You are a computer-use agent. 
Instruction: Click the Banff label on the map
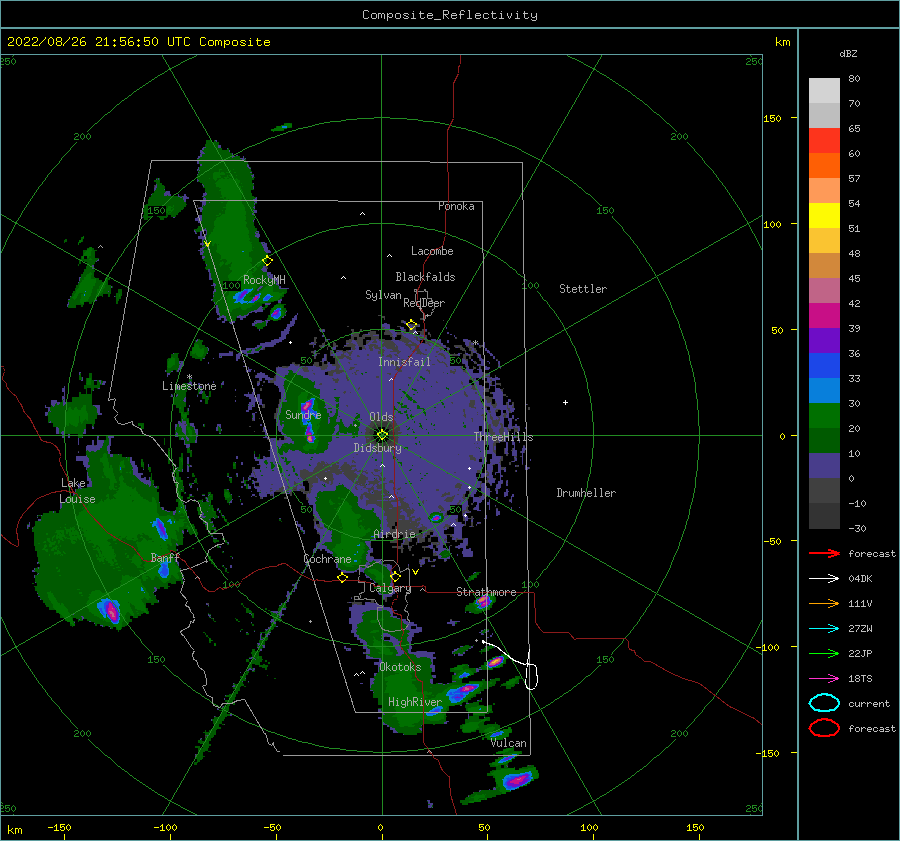pyautogui.click(x=165, y=557)
